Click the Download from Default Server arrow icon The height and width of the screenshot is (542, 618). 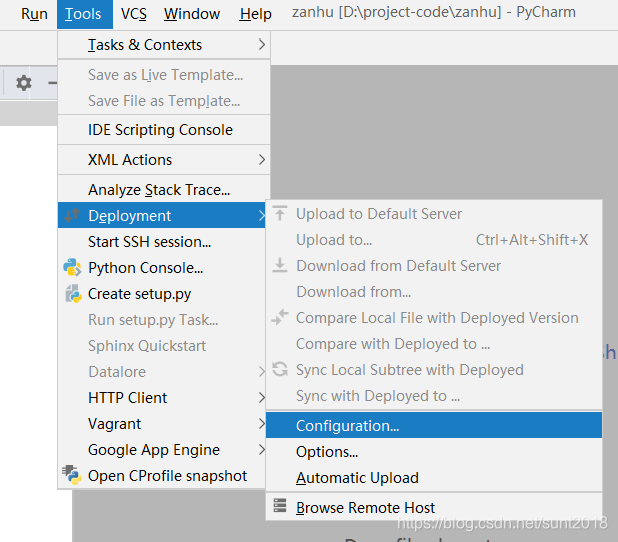pos(280,265)
